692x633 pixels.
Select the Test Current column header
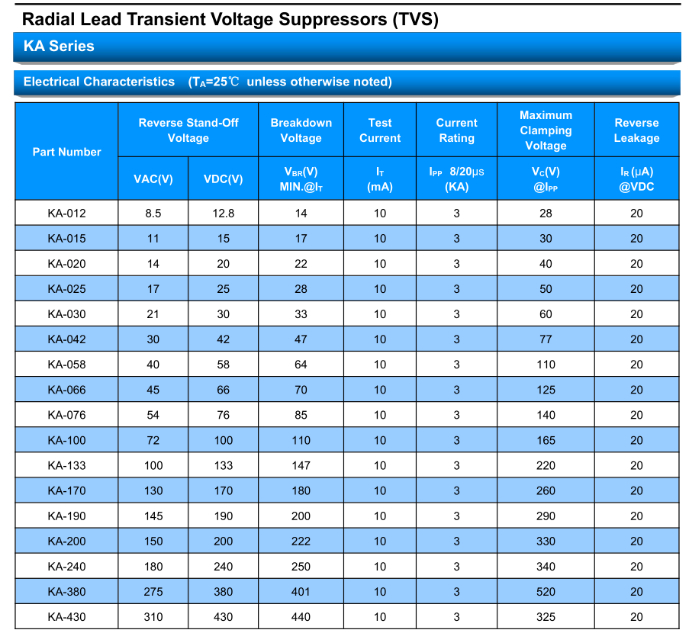[380, 130]
